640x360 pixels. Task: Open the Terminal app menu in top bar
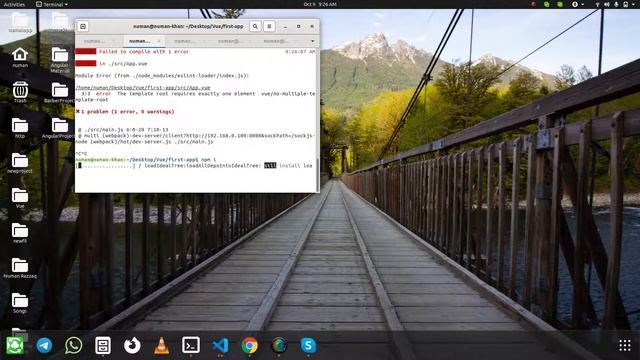click(x=52, y=4)
